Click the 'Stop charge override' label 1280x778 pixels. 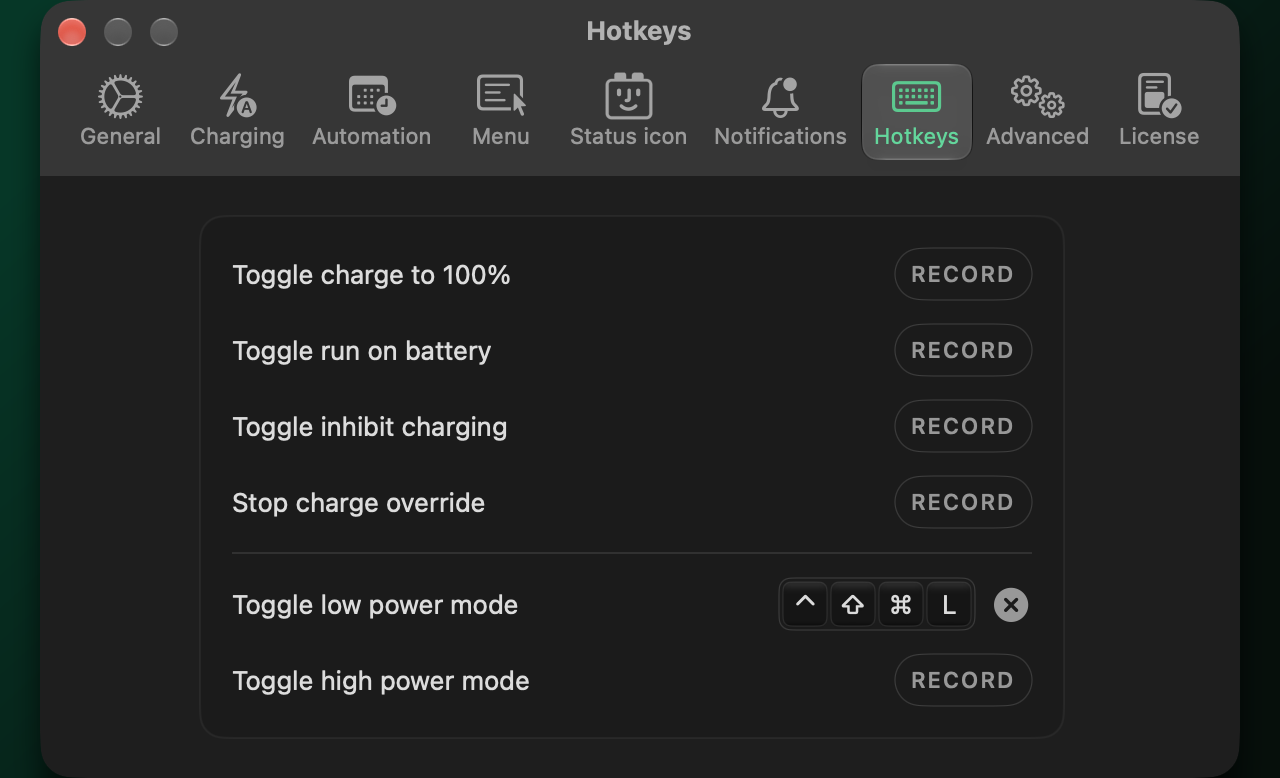pos(358,503)
